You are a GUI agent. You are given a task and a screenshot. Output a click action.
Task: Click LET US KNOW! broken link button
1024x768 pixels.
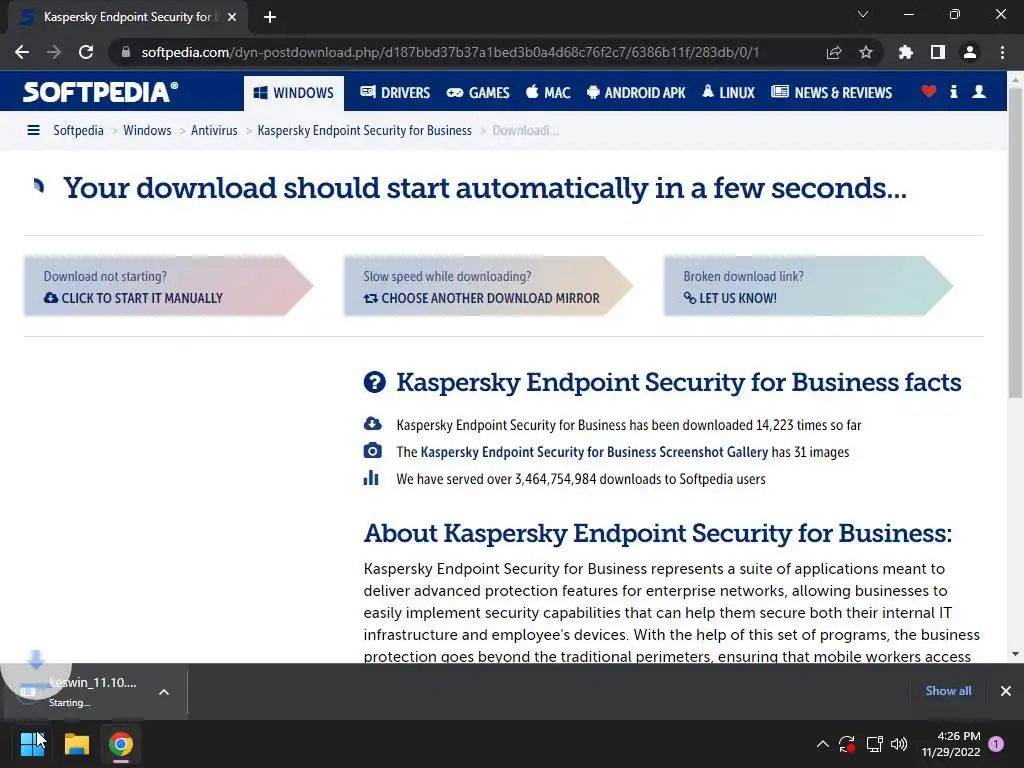pyautogui.click(x=730, y=298)
